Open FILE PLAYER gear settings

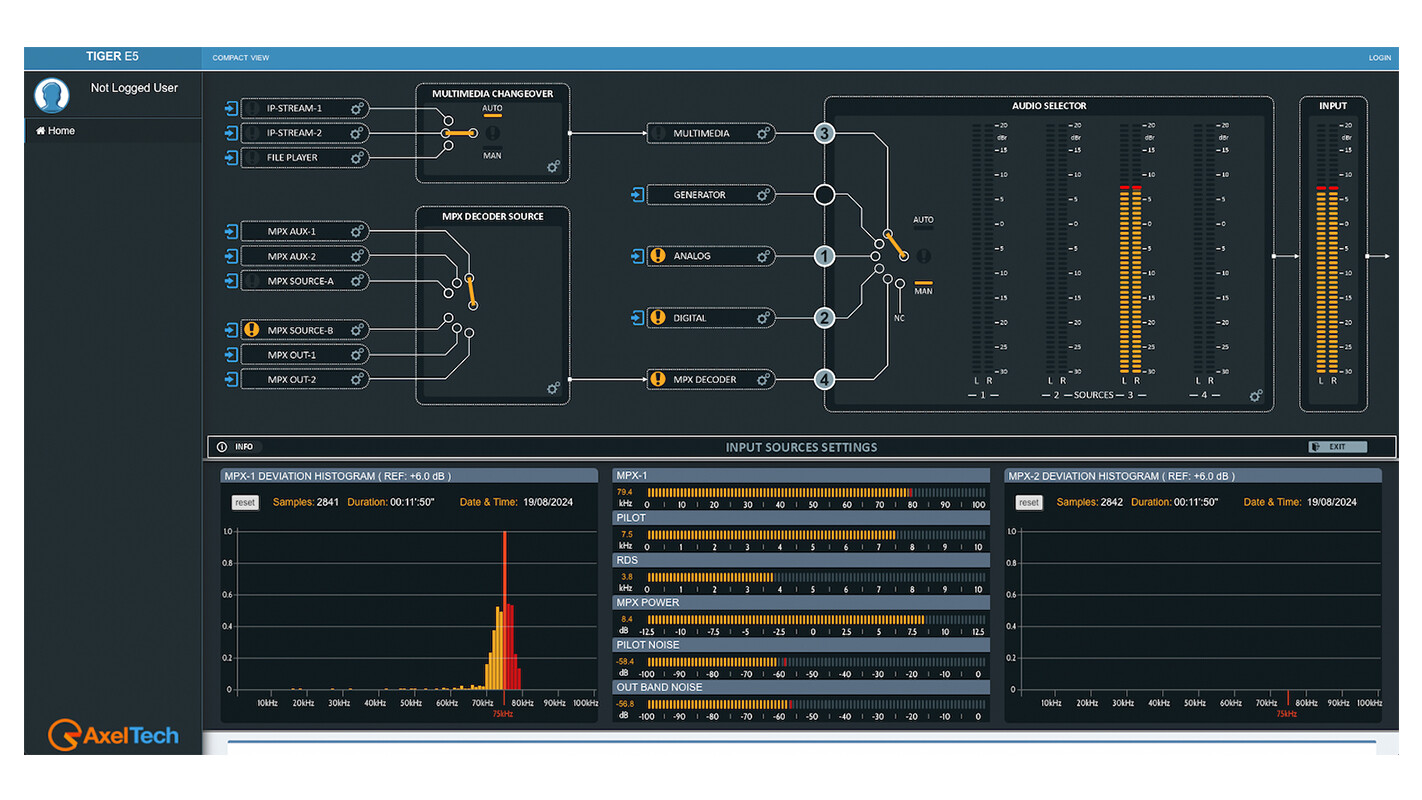coord(358,157)
